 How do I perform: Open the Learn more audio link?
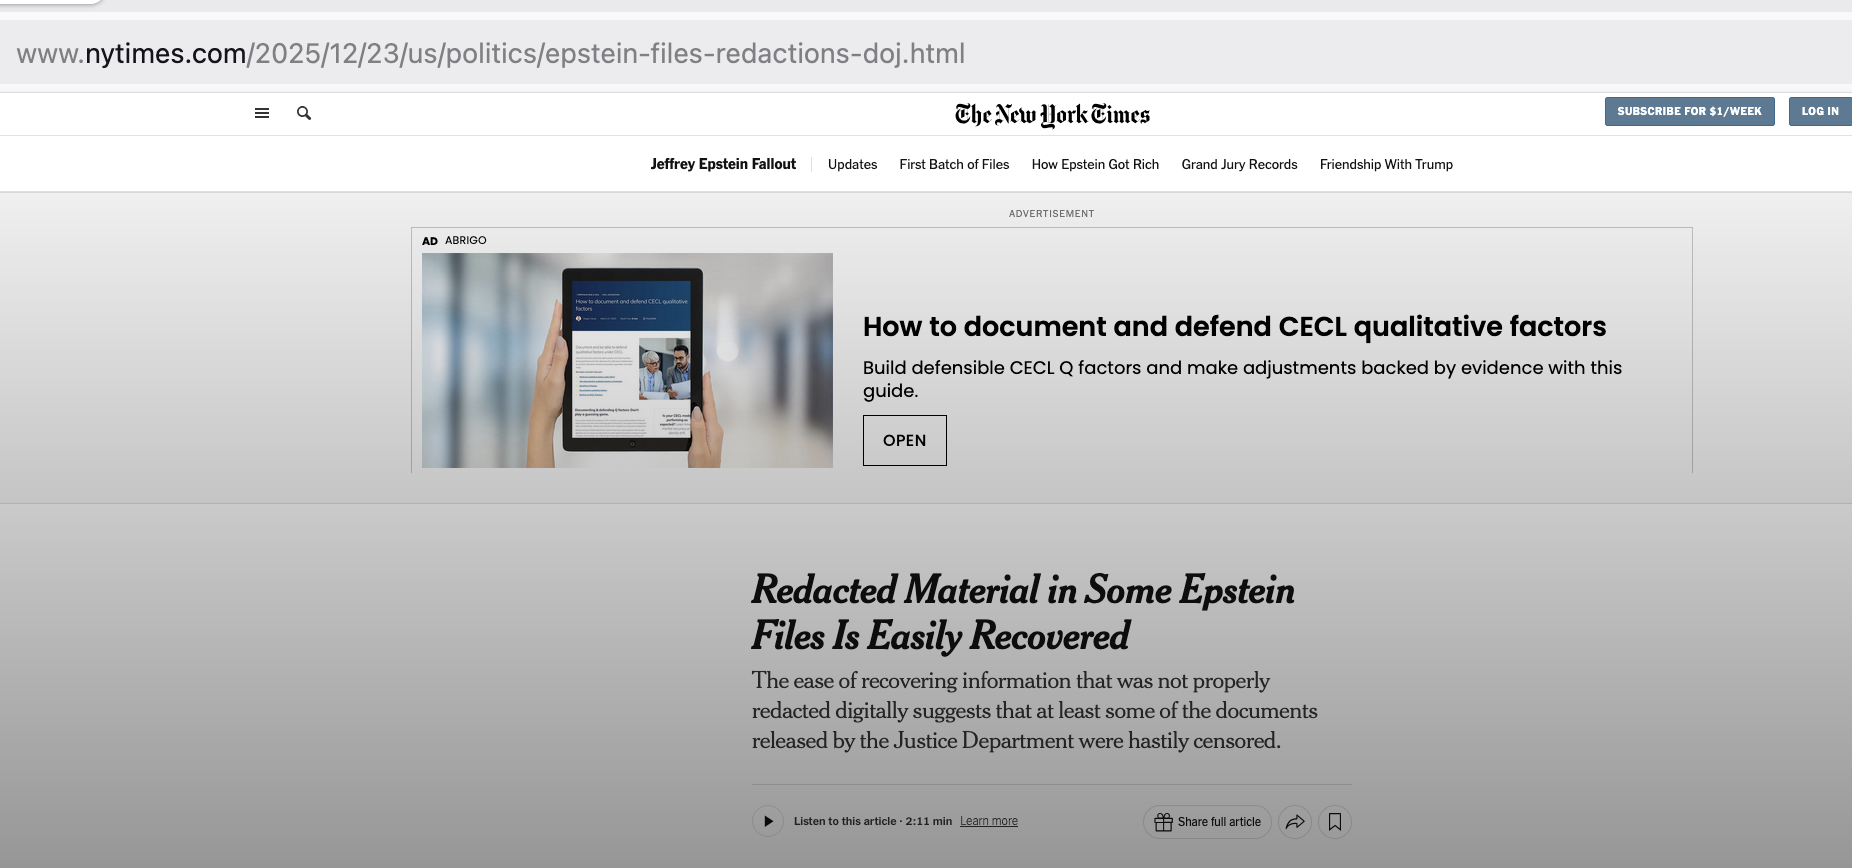pos(989,822)
